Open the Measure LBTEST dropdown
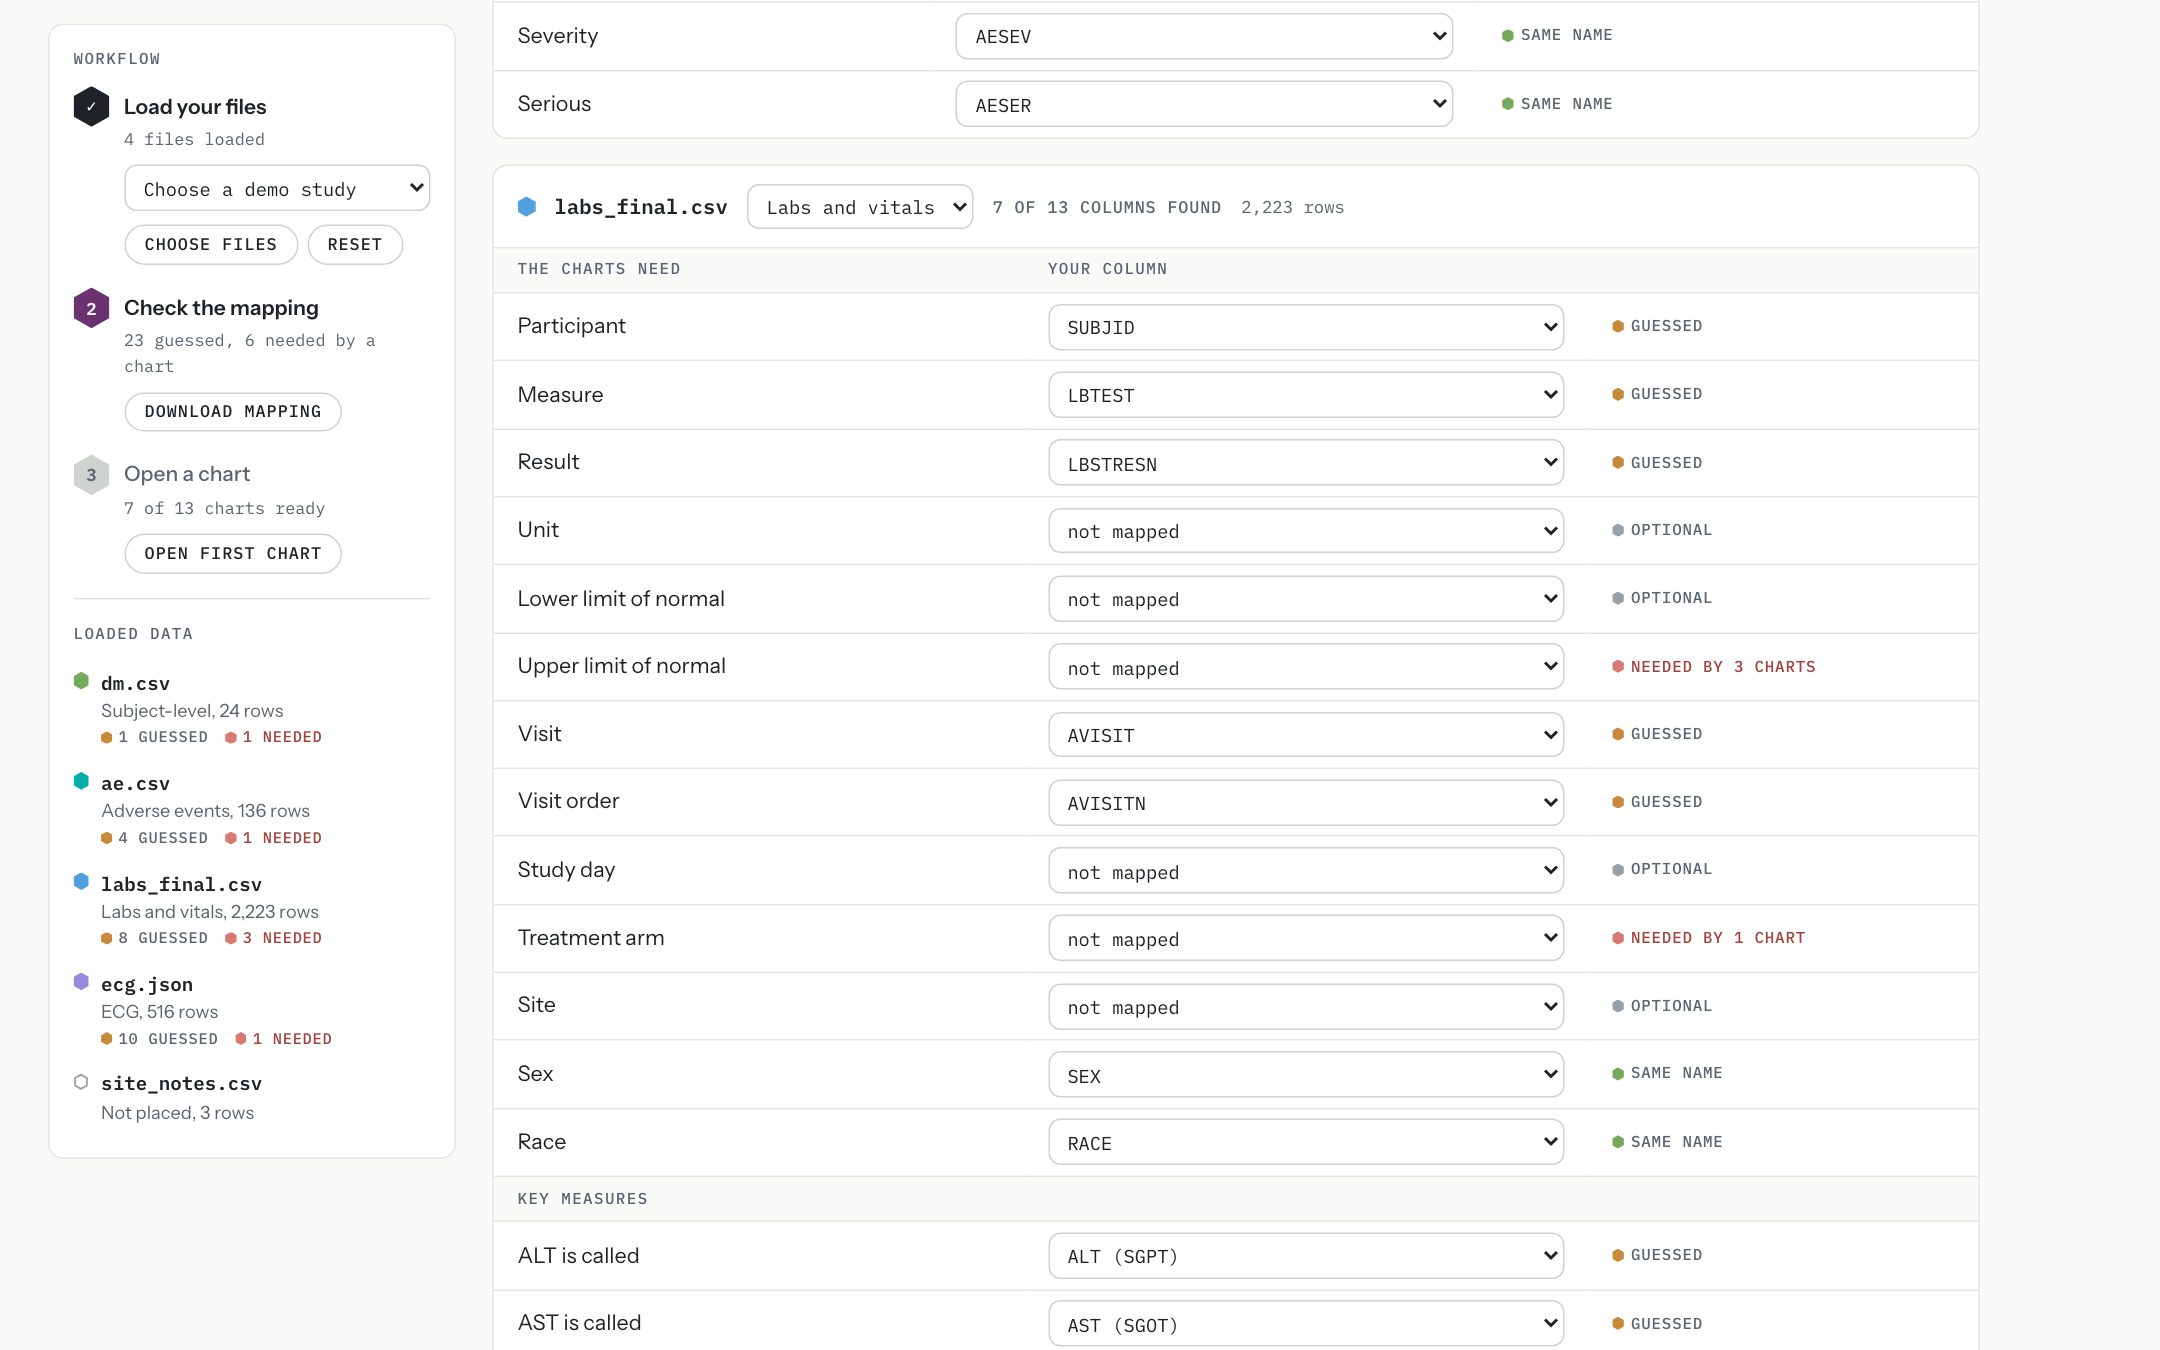This screenshot has height=1350, width=2160. 1306,395
